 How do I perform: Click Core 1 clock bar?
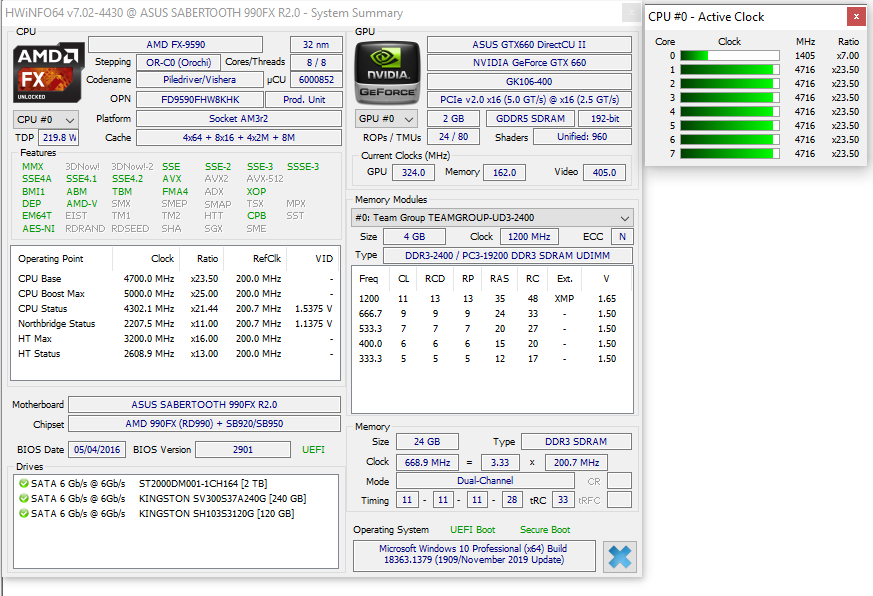[x=729, y=70]
